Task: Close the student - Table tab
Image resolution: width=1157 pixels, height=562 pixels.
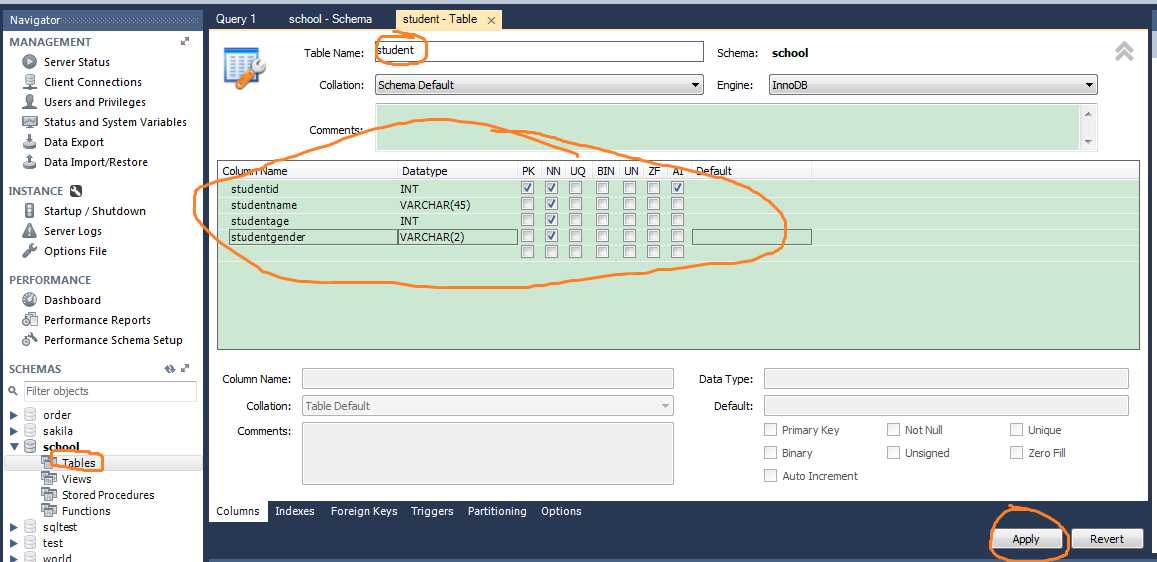Action: point(491,20)
